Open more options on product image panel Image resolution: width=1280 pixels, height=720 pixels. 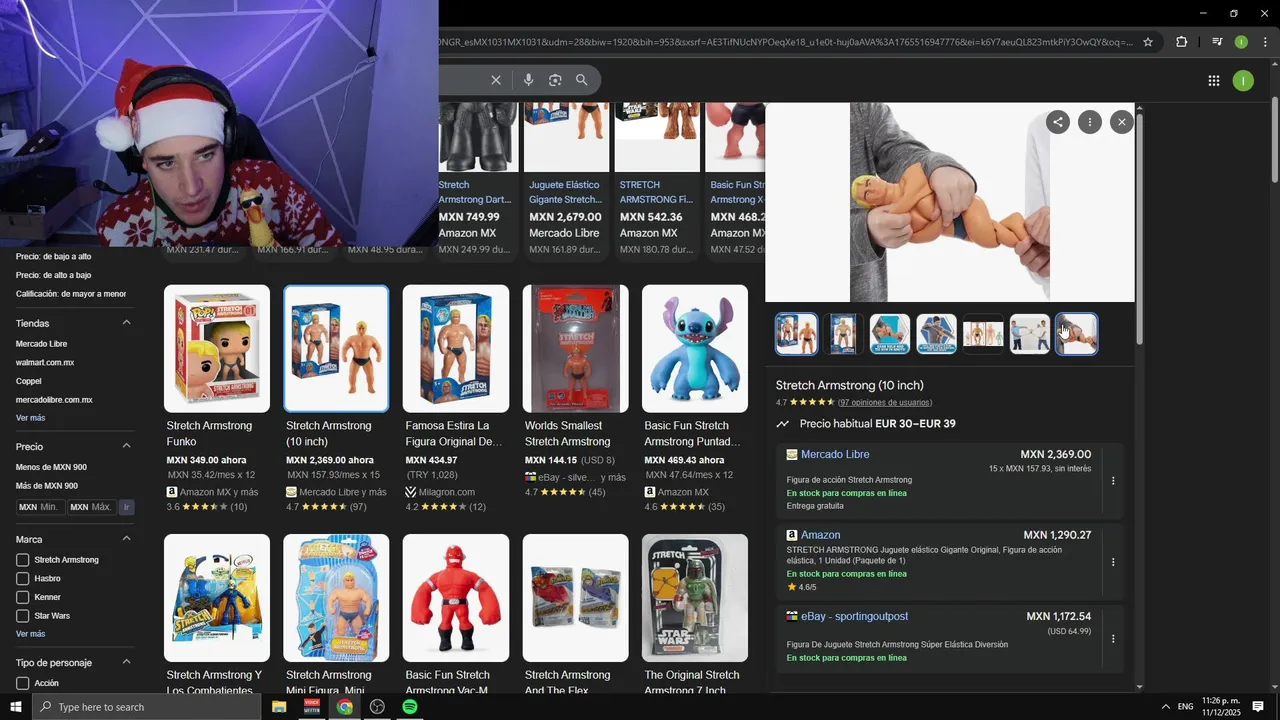[x=1089, y=122]
